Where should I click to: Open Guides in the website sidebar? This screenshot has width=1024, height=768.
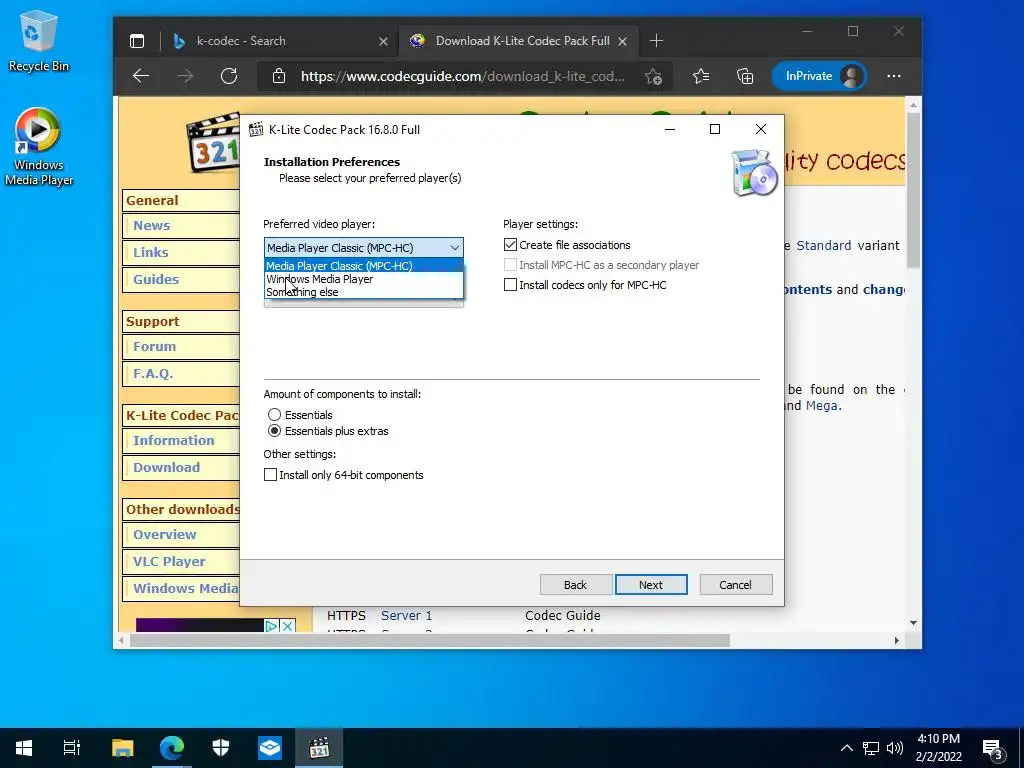tap(155, 279)
